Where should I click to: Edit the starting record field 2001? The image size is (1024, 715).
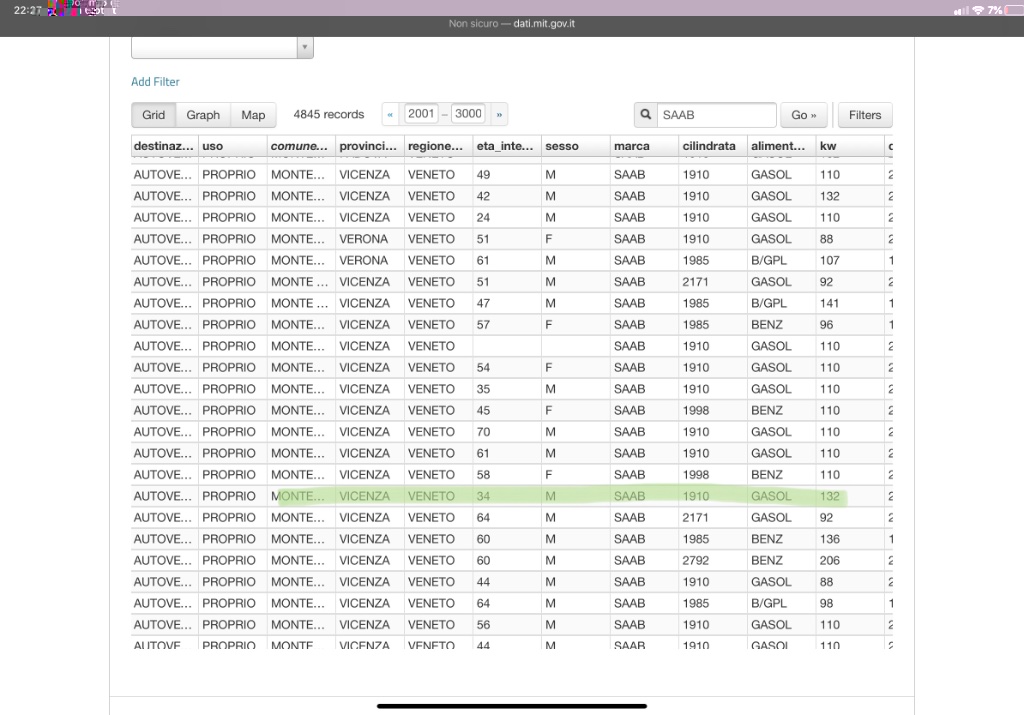coord(421,114)
